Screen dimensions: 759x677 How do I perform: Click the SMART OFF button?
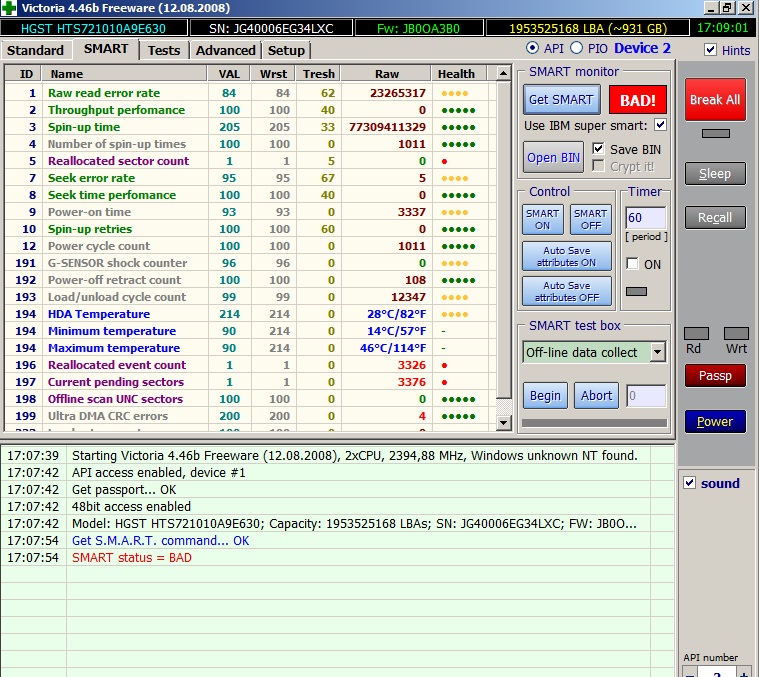coord(591,220)
